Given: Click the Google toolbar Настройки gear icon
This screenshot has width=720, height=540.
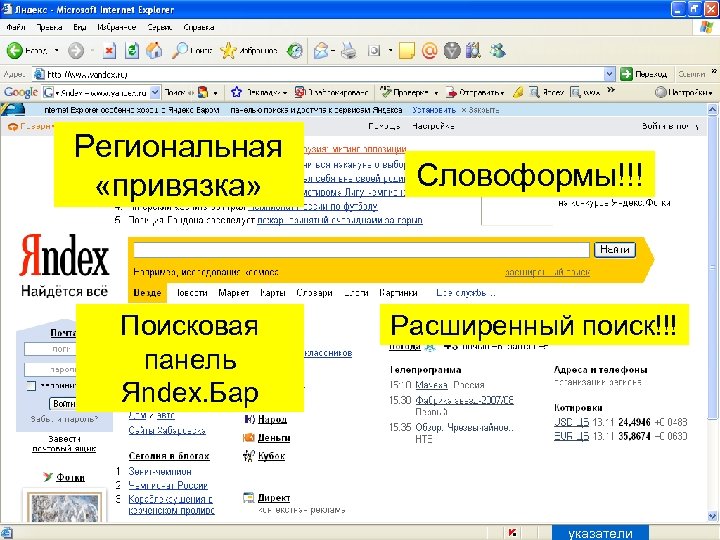Looking at the screenshot, I should point(660,92).
